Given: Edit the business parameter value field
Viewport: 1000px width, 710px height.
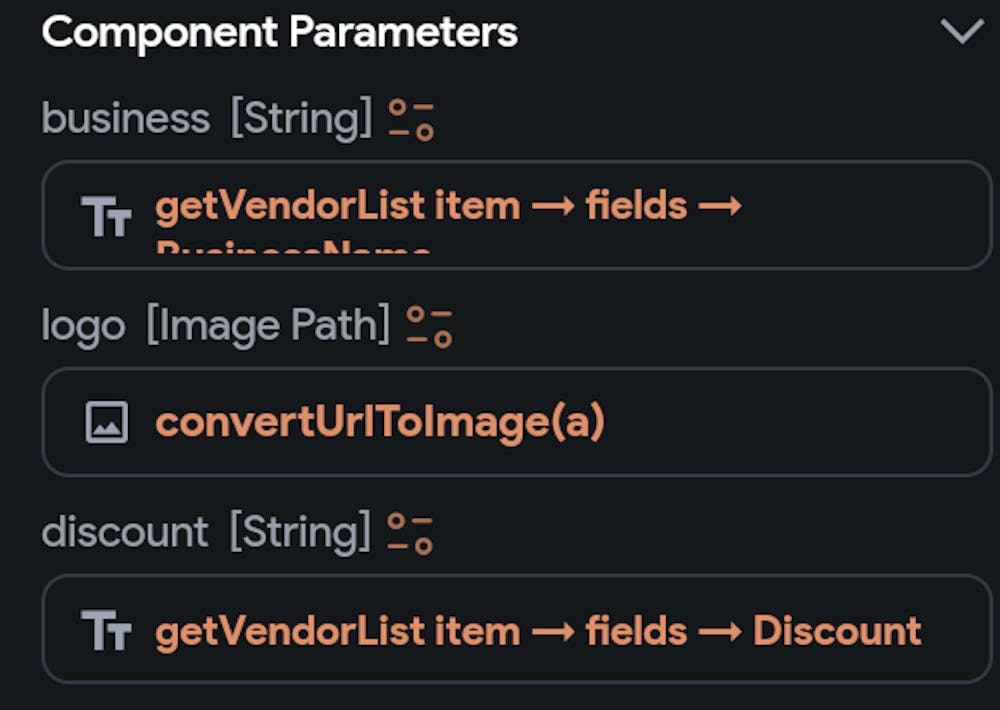Looking at the screenshot, I should (517, 215).
